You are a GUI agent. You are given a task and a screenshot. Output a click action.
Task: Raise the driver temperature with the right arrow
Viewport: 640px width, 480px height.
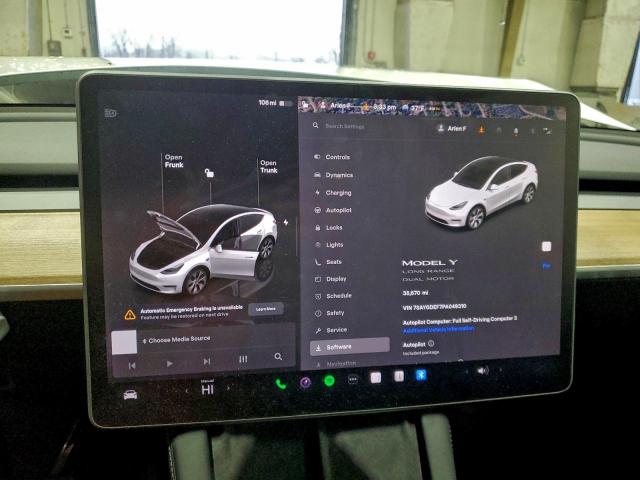[228, 388]
